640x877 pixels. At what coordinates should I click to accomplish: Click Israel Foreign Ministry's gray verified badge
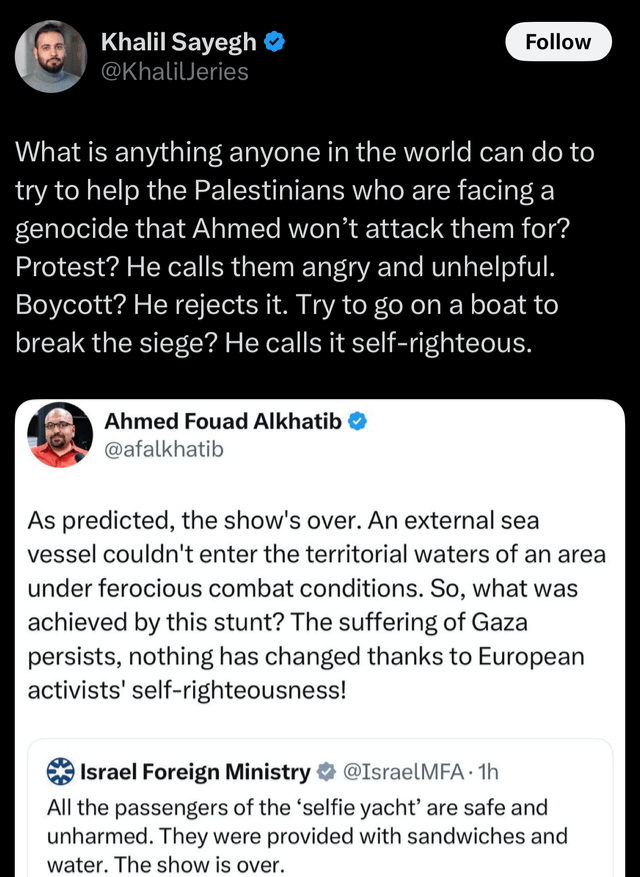tap(326, 771)
